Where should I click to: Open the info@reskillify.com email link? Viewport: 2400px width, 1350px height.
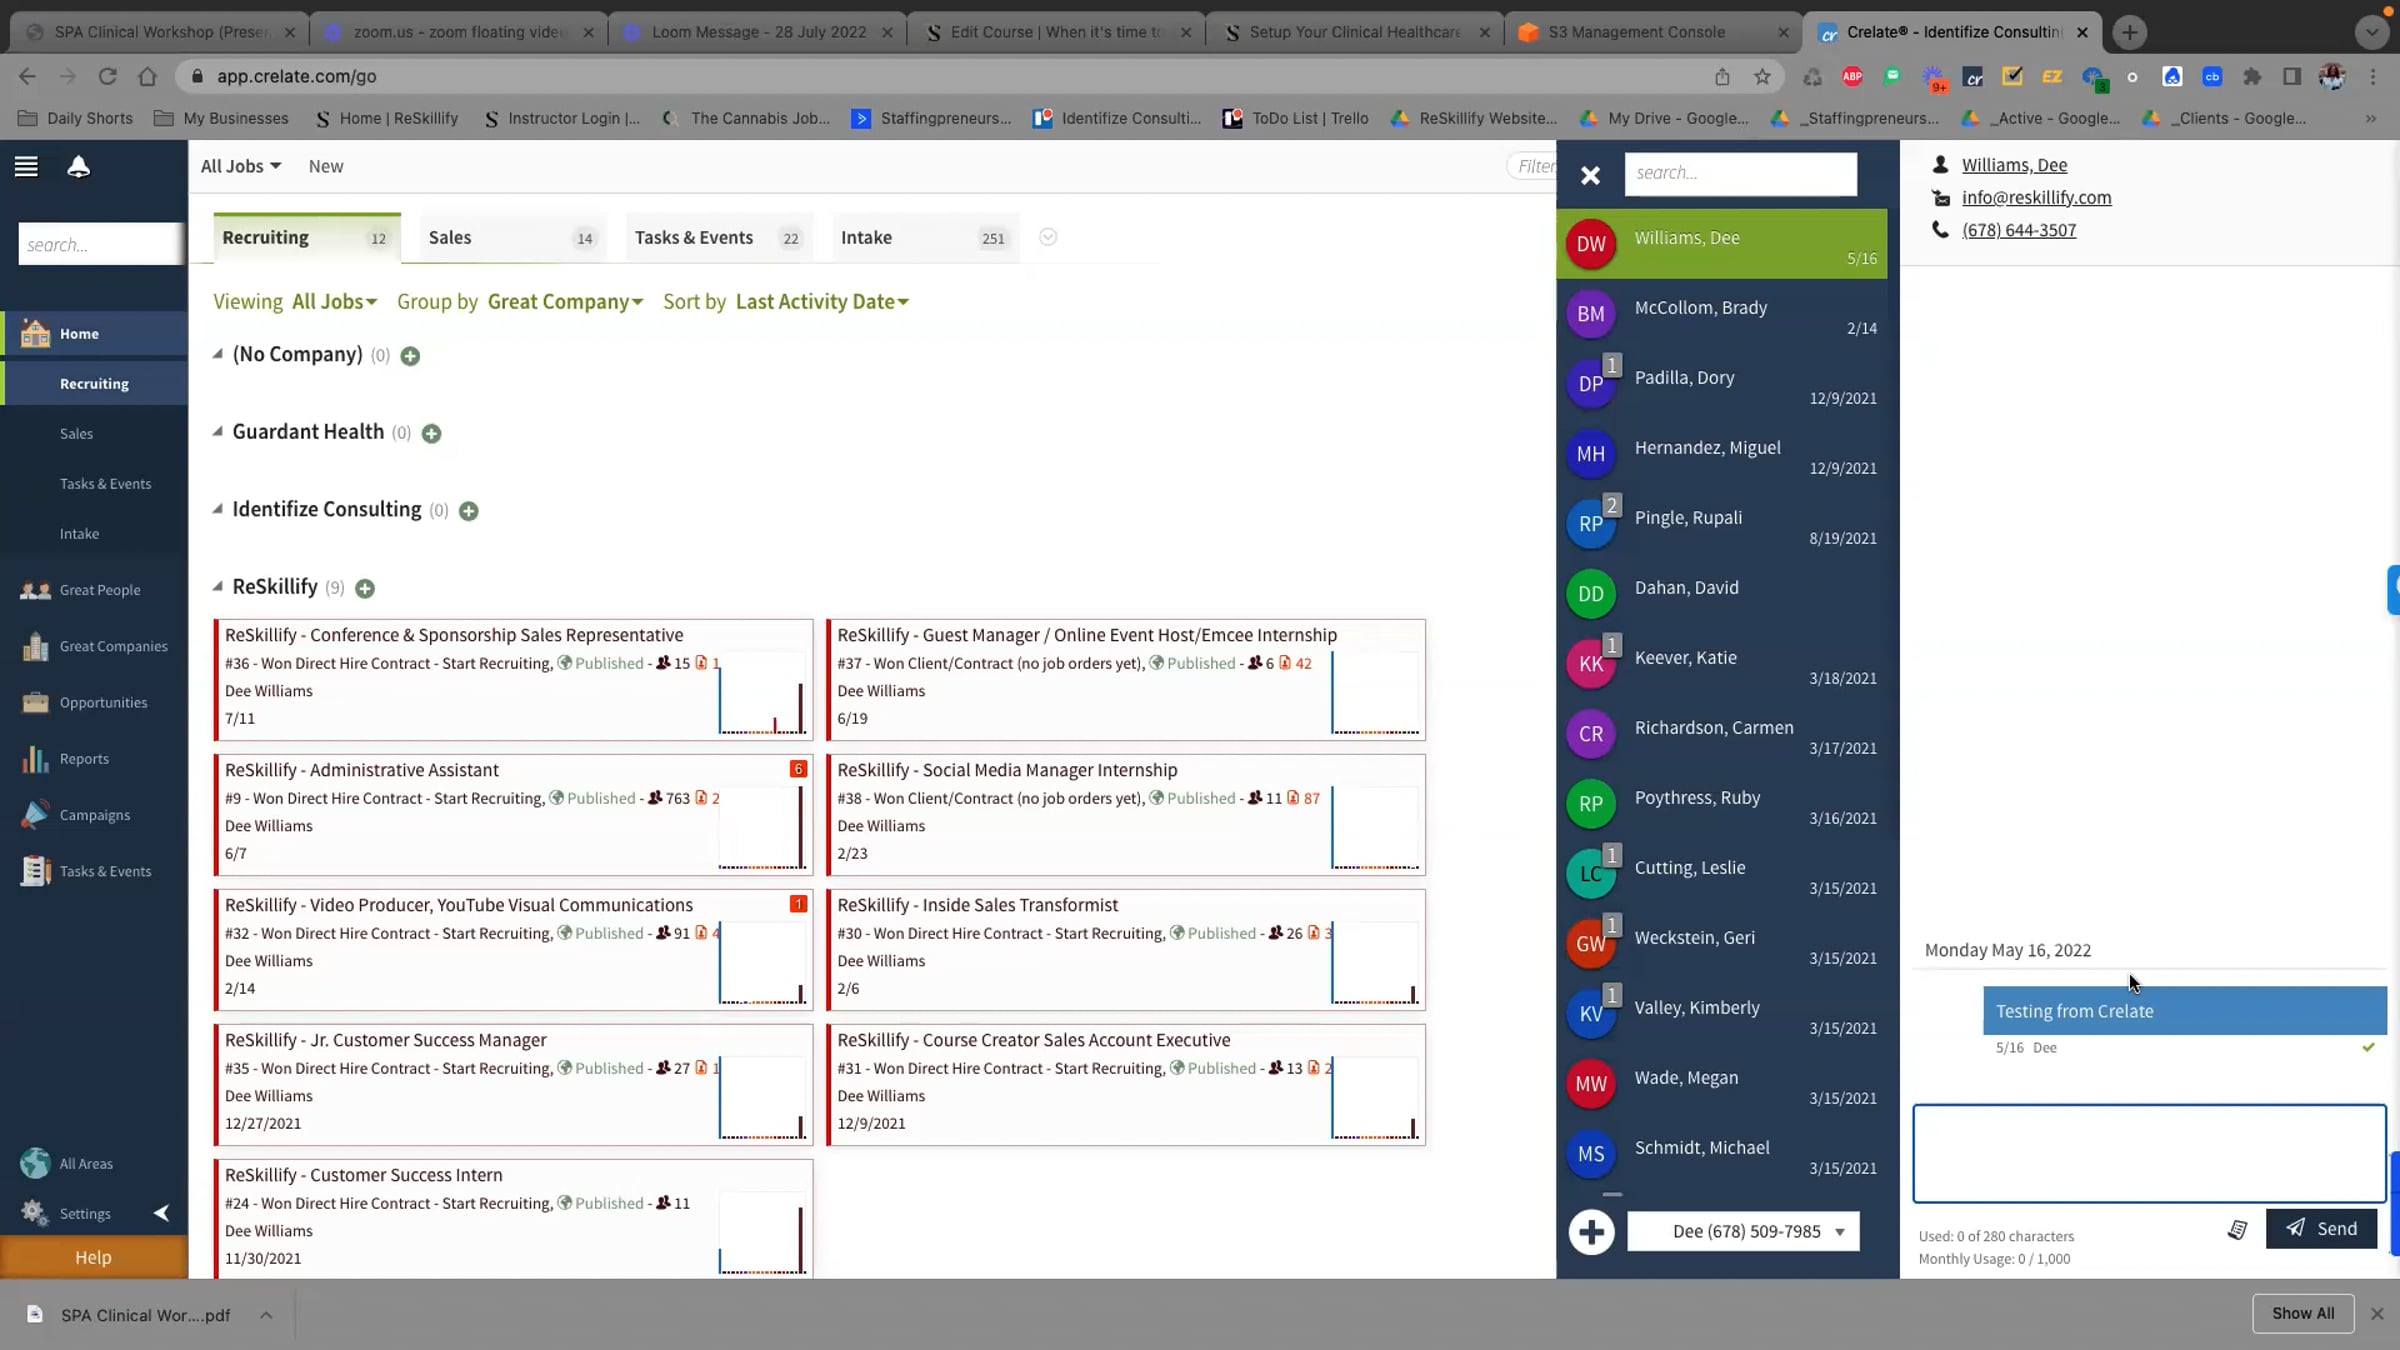(2036, 198)
